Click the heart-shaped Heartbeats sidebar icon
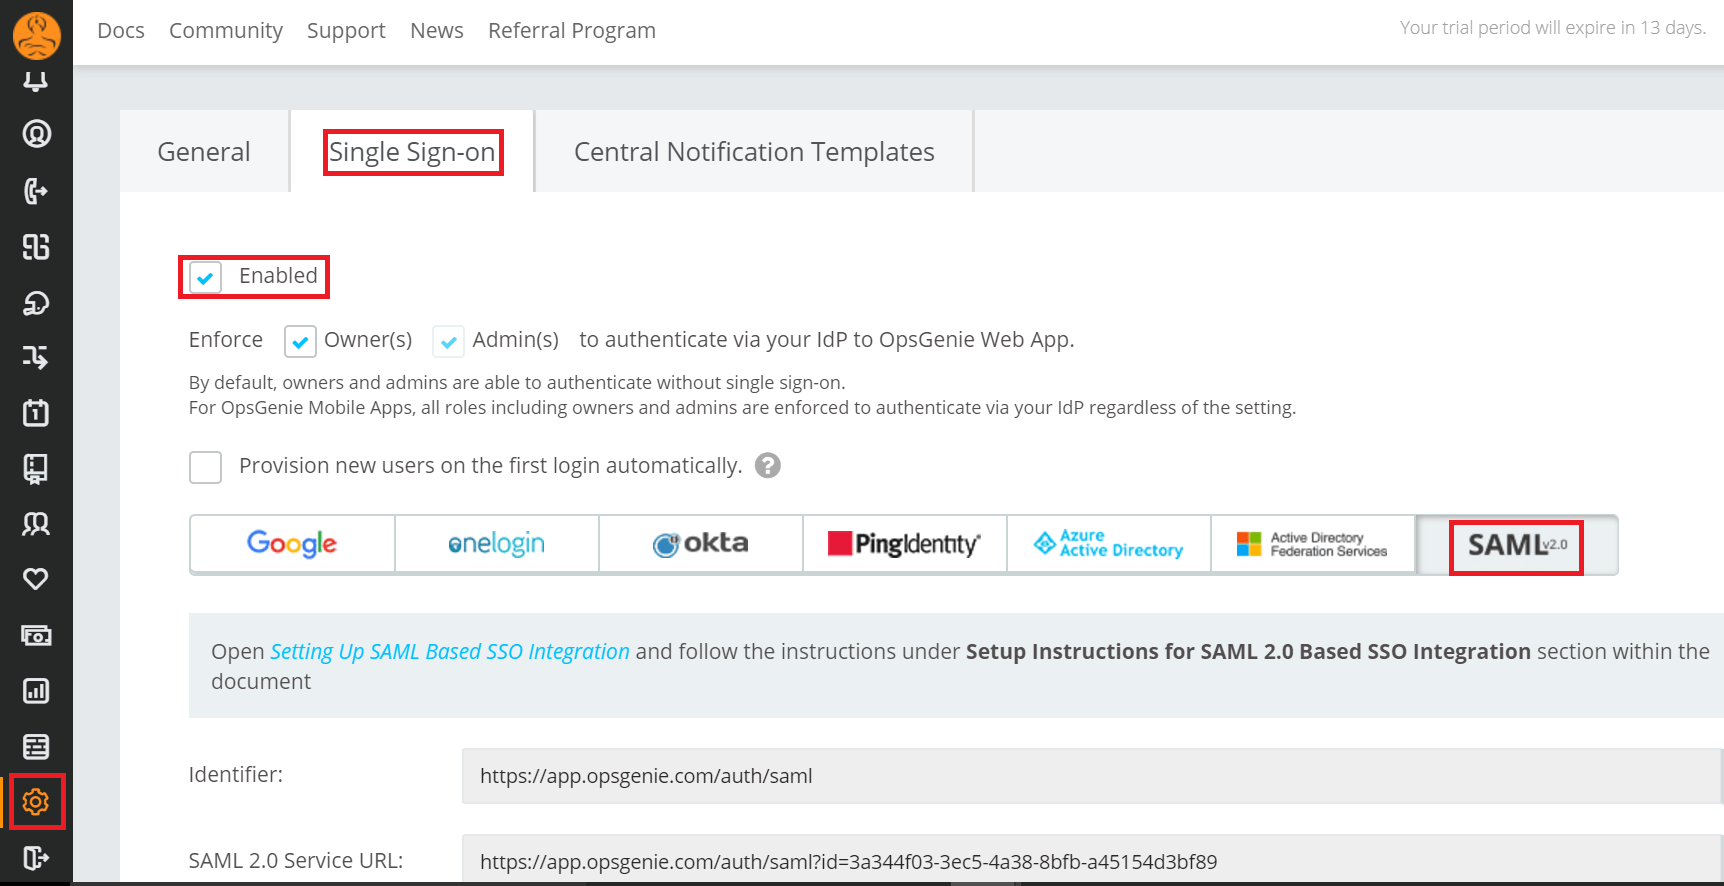1724x886 pixels. tap(36, 579)
